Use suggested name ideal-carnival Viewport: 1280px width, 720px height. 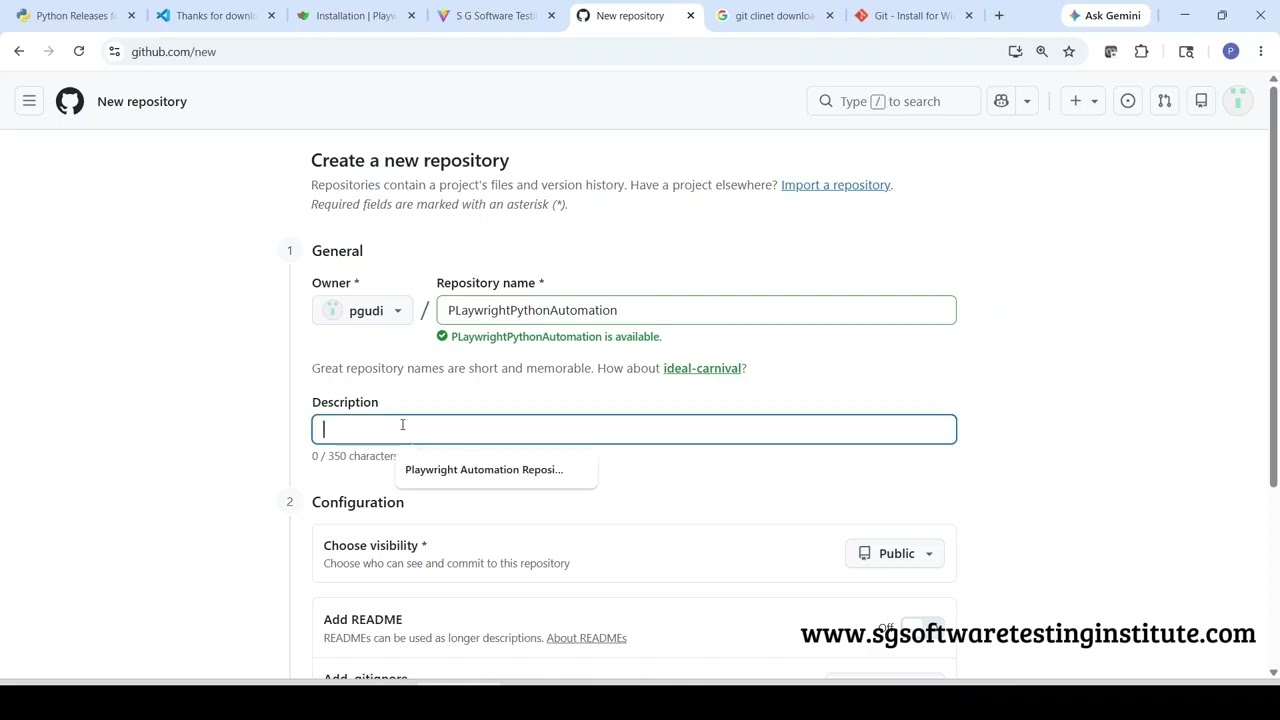coord(702,368)
